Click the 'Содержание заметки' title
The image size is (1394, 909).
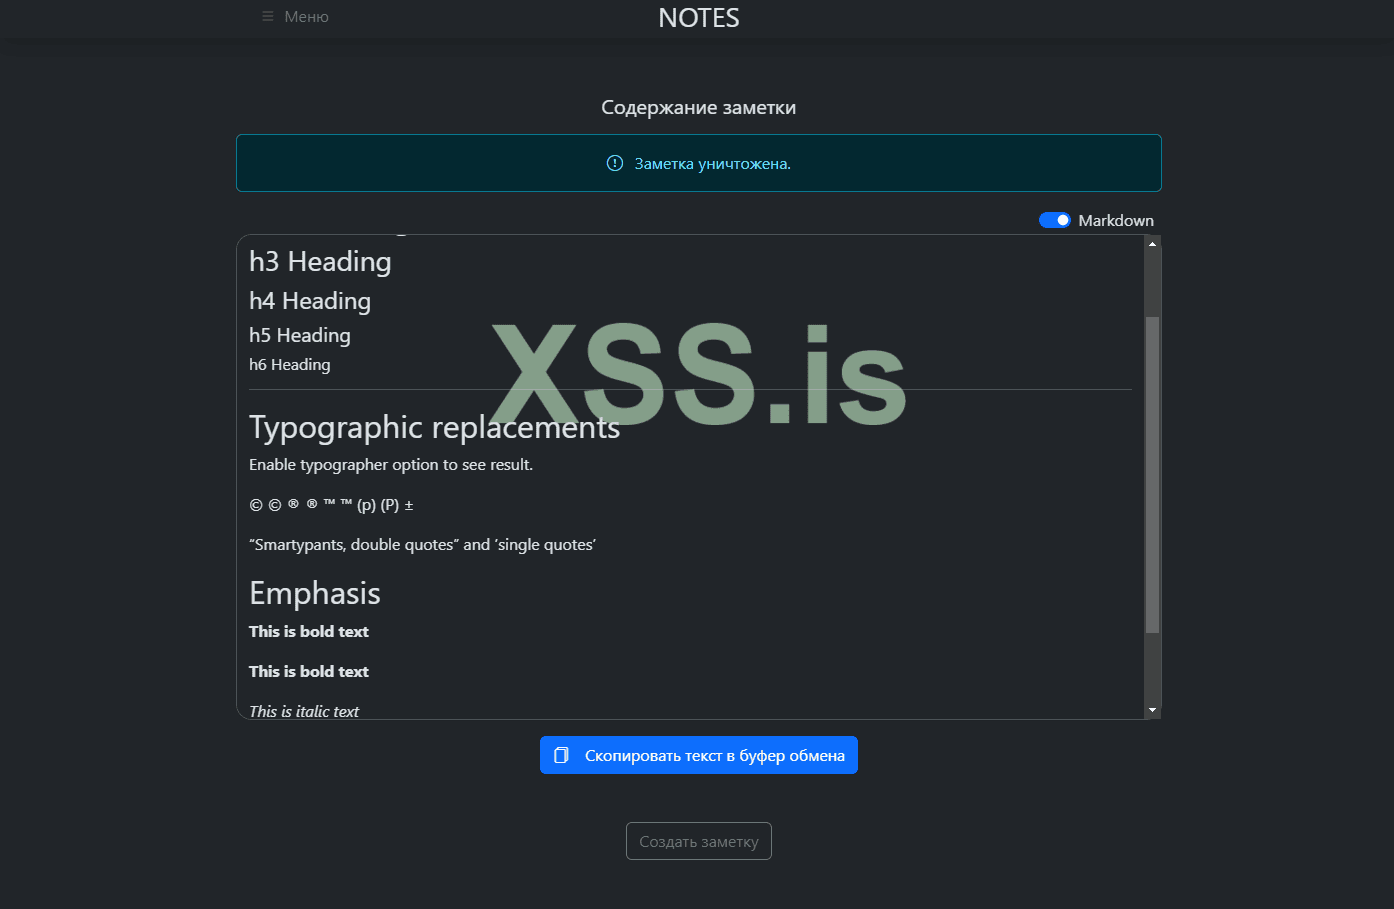click(699, 108)
